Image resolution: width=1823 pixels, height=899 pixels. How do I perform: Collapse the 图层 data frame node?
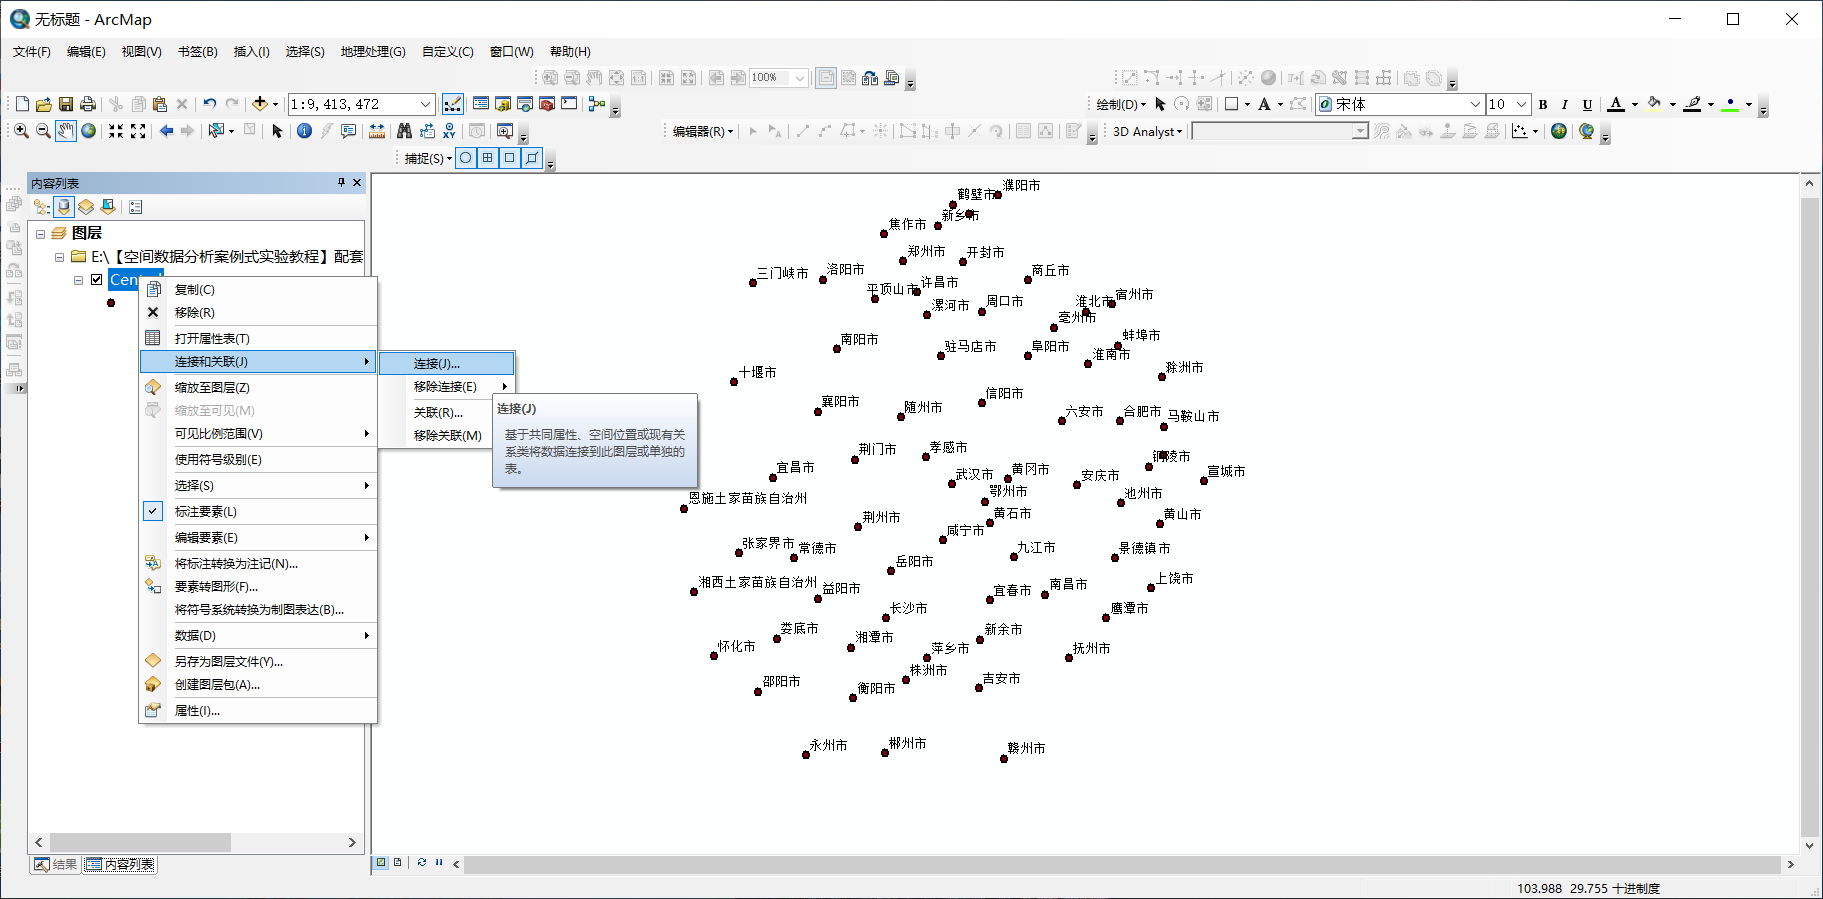click(x=41, y=233)
